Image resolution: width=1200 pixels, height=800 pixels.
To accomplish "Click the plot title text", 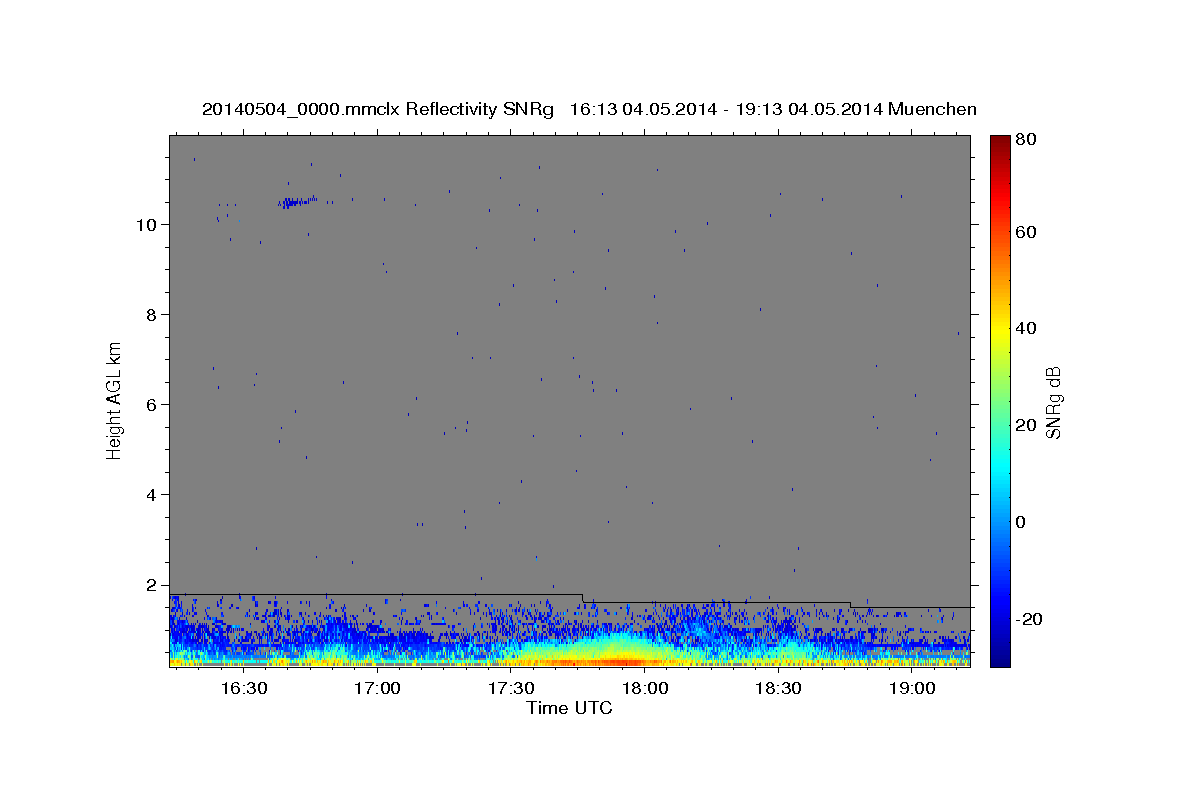I will [x=589, y=110].
